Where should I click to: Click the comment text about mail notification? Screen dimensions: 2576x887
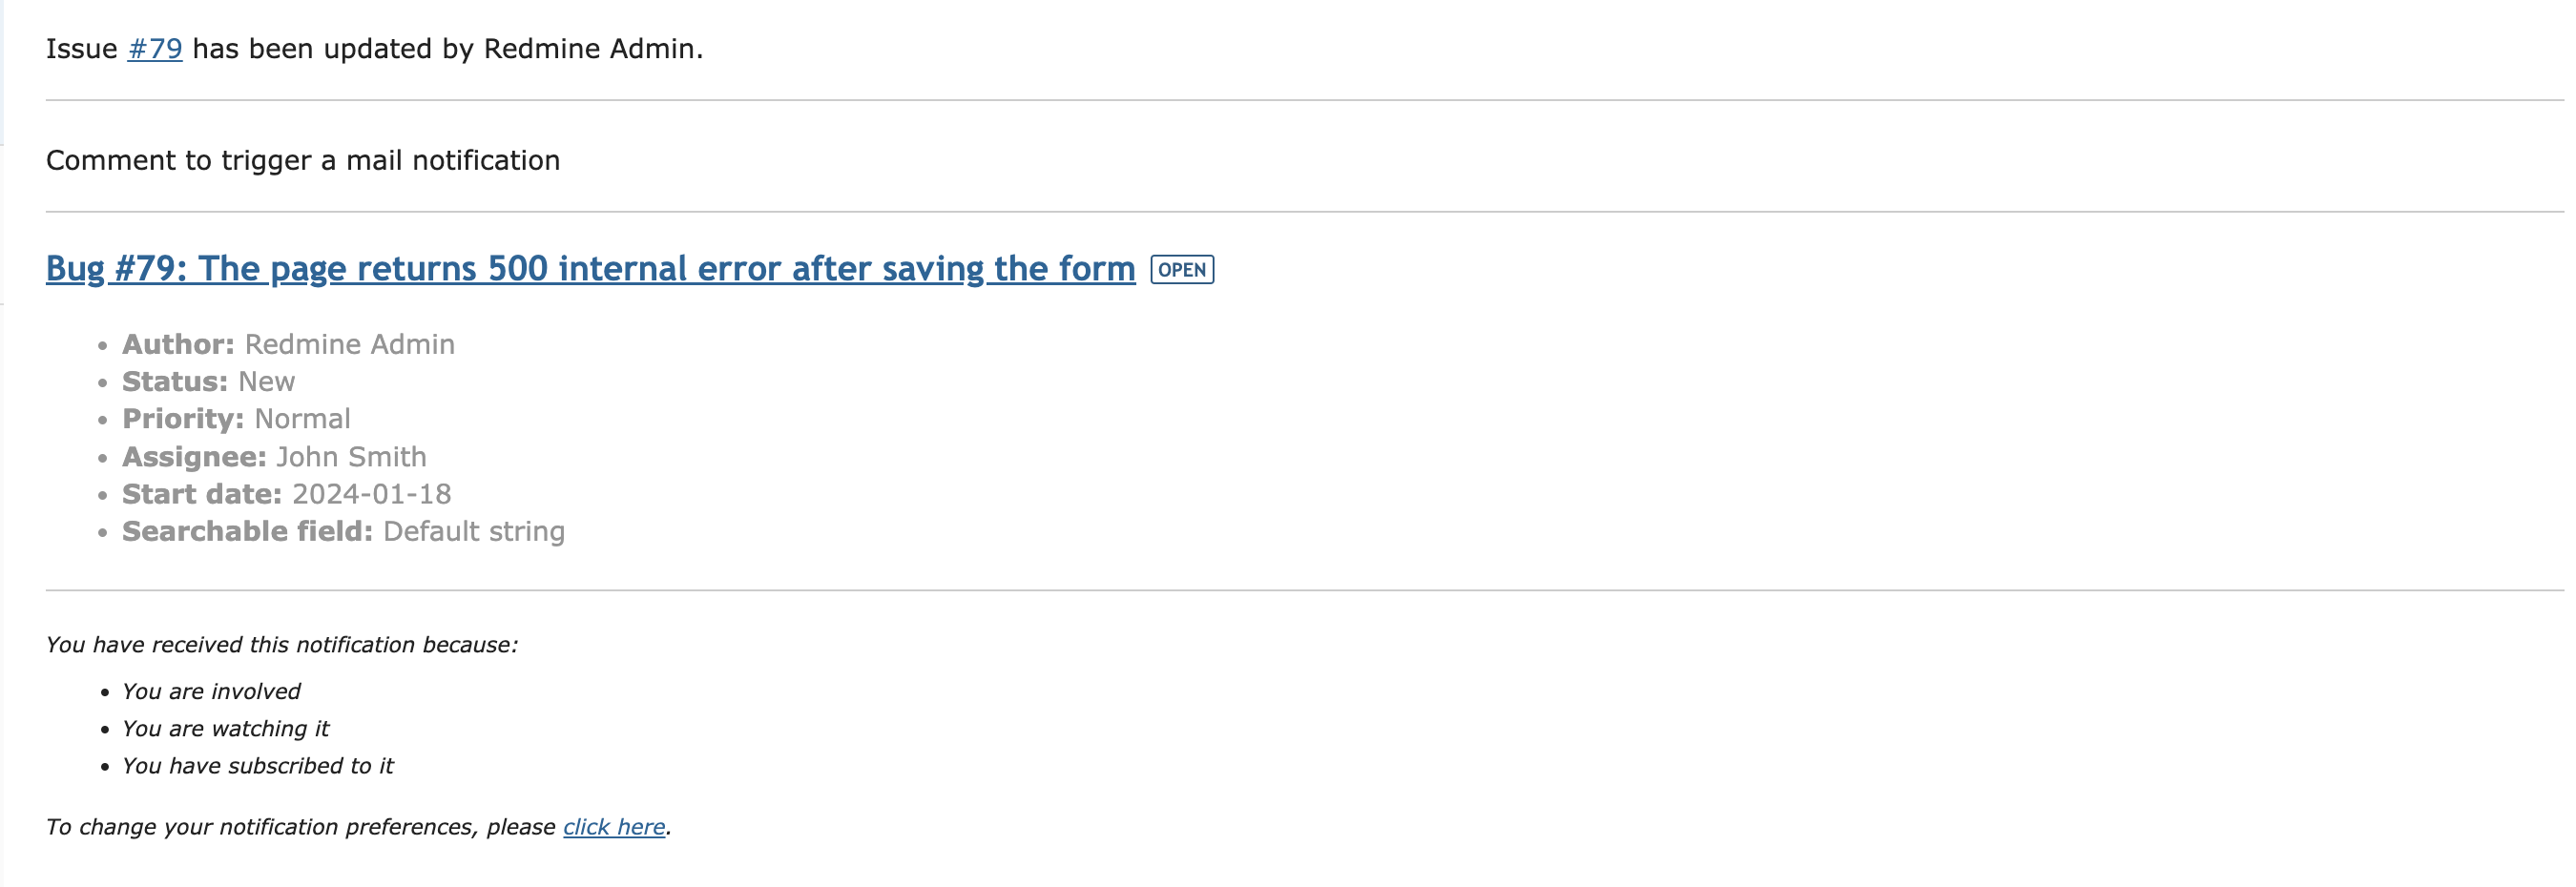click(x=303, y=160)
